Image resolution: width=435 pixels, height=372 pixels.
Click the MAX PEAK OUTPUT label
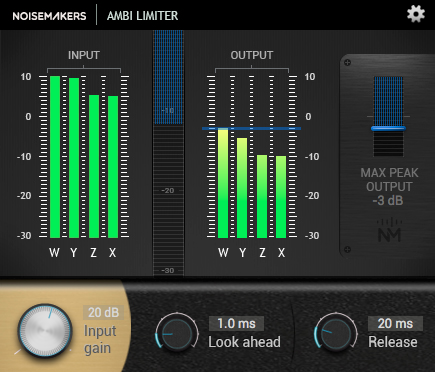[389, 180]
